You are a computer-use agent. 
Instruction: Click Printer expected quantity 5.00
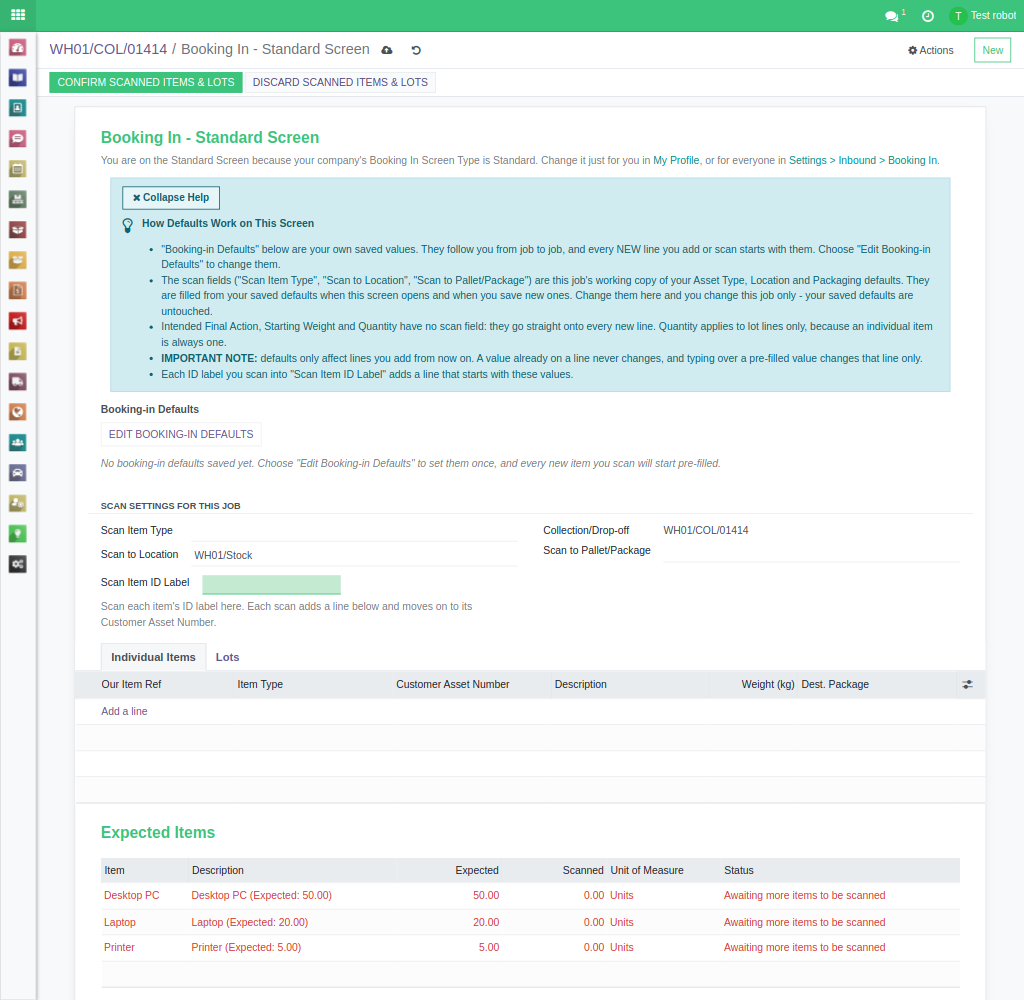tap(488, 947)
